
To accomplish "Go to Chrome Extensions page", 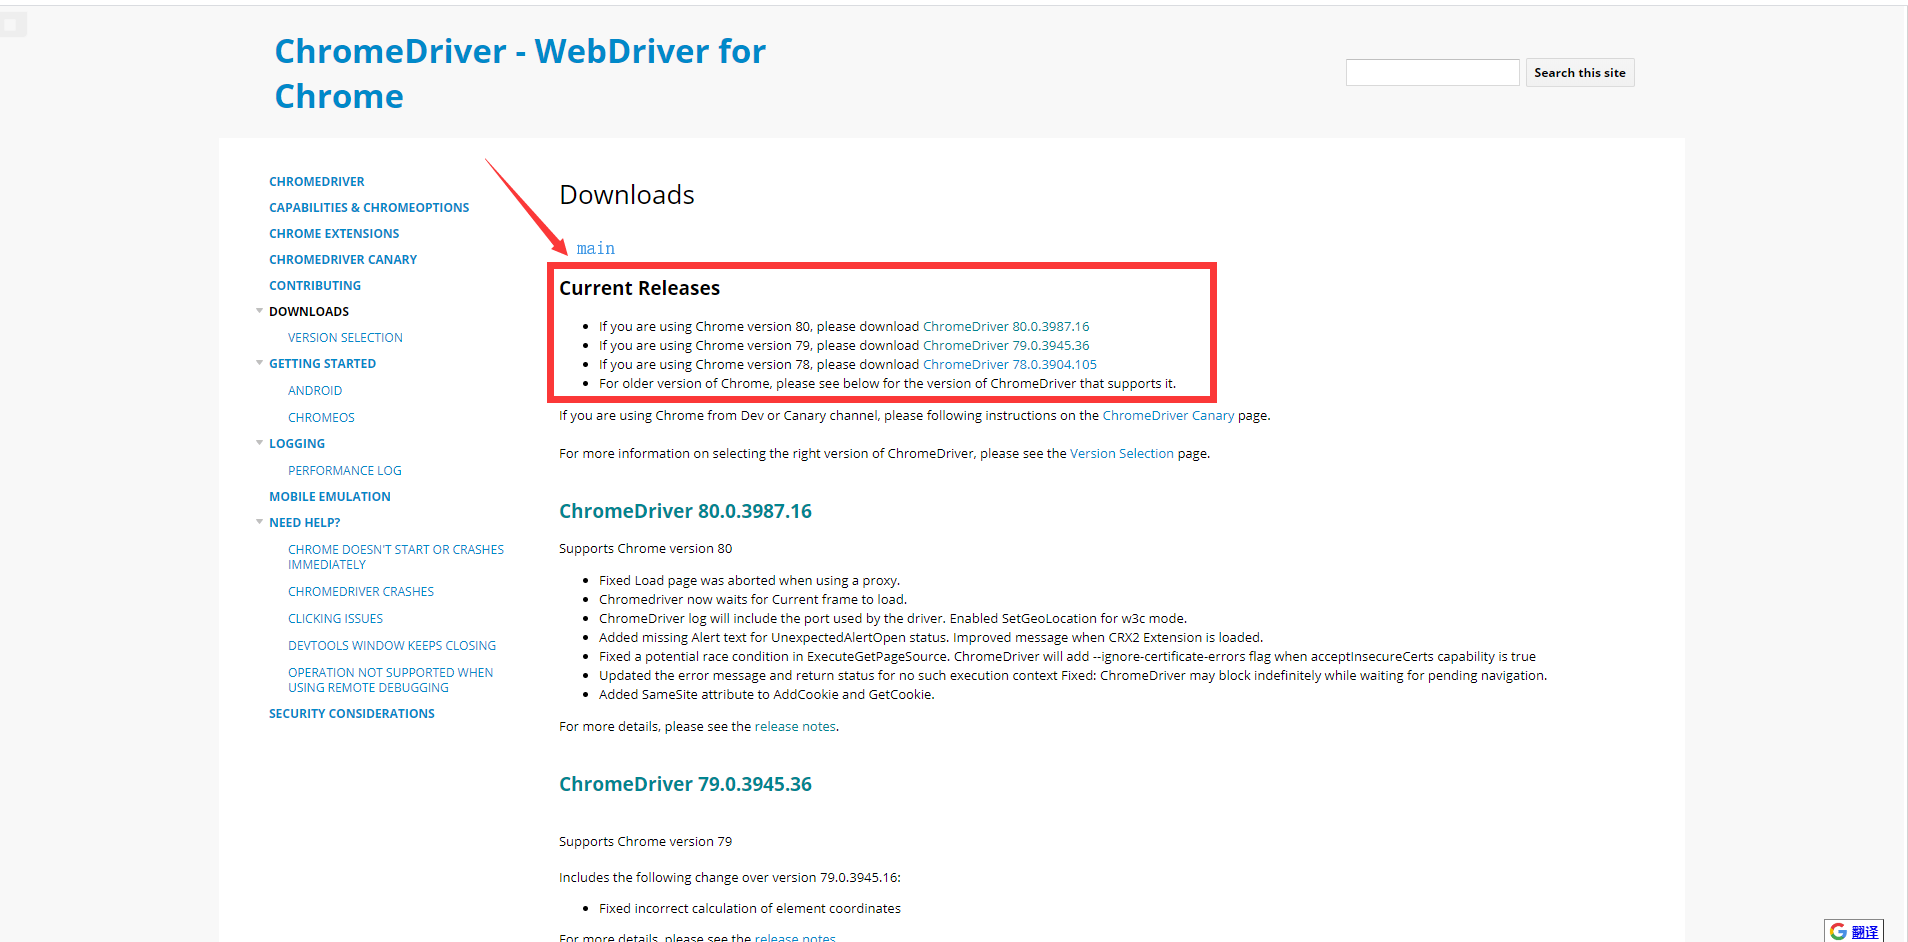I will tap(334, 233).
